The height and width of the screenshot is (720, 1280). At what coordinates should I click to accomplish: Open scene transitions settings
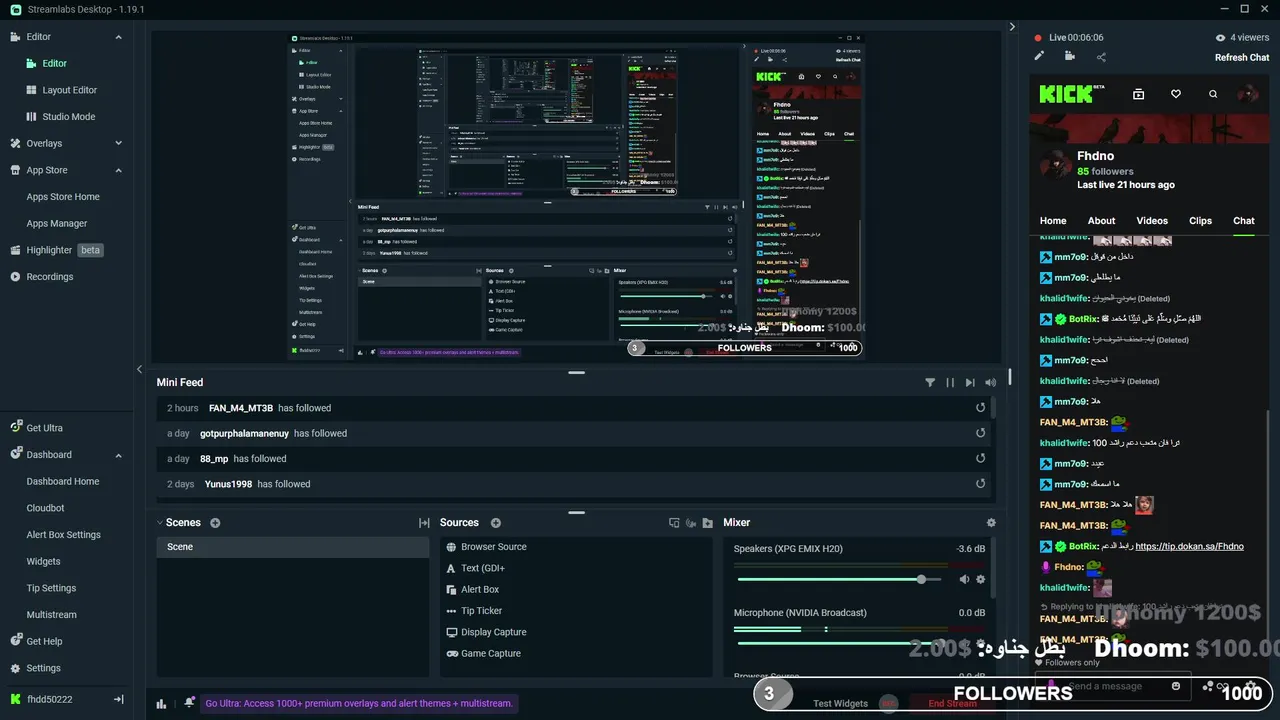[424, 523]
